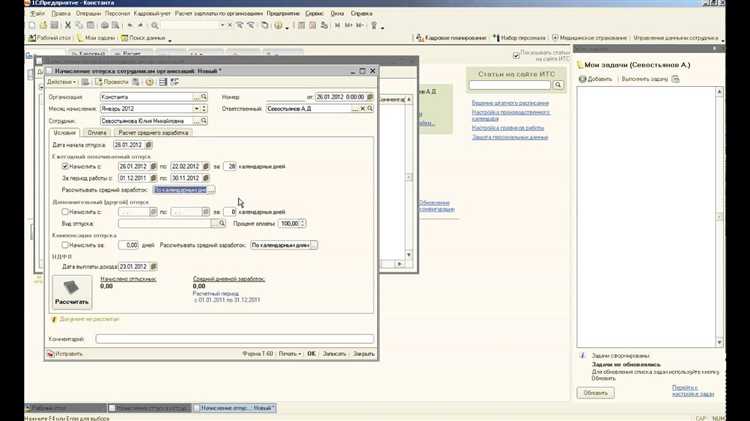Image resolution: width=750 pixels, height=421 pixels.
Task: Click the Добавить icon in Мои задачи panel
Action: (x=582, y=79)
